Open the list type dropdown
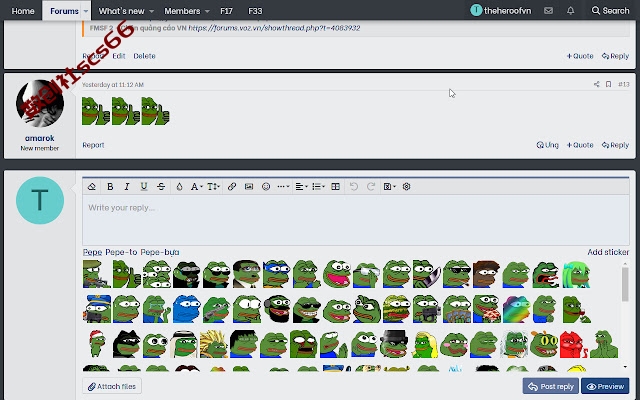This screenshot has width=640, height=400. (x=318, y=187)
